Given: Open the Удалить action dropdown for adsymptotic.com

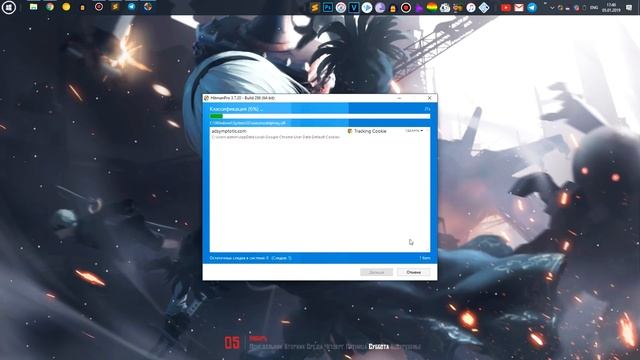Looking at the screenshot, I should pyautogui.click(x=414, y=131).
